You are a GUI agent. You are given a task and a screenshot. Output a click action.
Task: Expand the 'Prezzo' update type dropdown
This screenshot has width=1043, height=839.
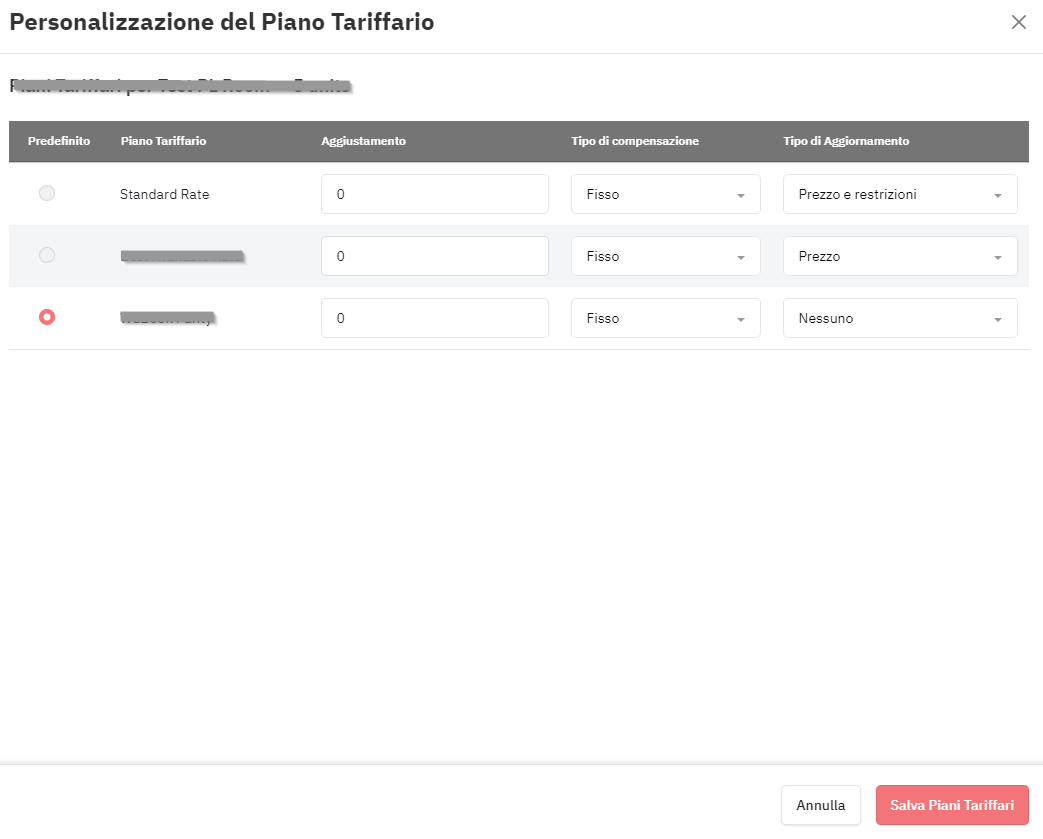[900, 256]
